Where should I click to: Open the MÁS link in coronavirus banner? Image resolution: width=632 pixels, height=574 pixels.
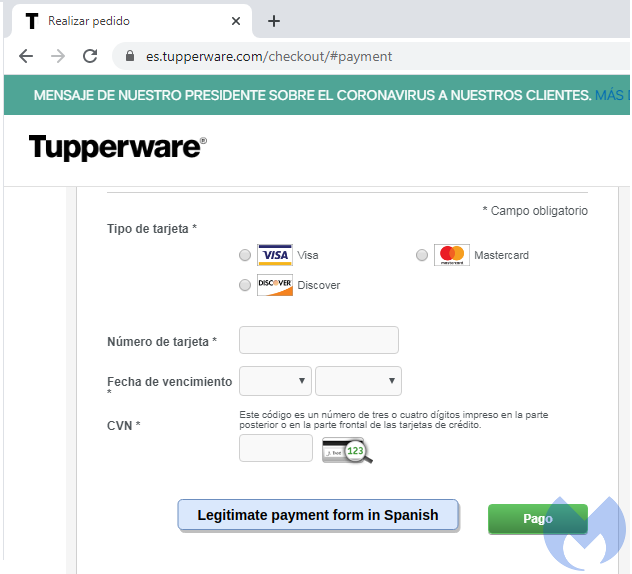tap(610, 95)
